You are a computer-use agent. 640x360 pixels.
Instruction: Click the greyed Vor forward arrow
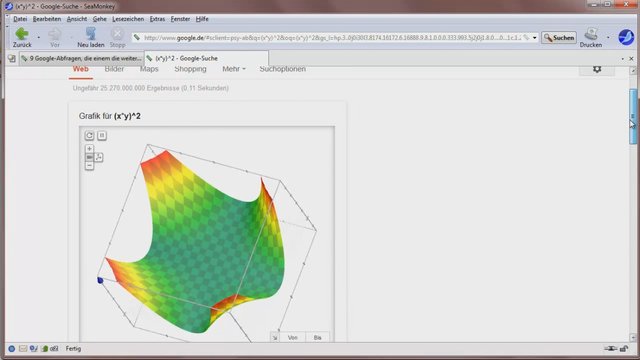[55, 37]
